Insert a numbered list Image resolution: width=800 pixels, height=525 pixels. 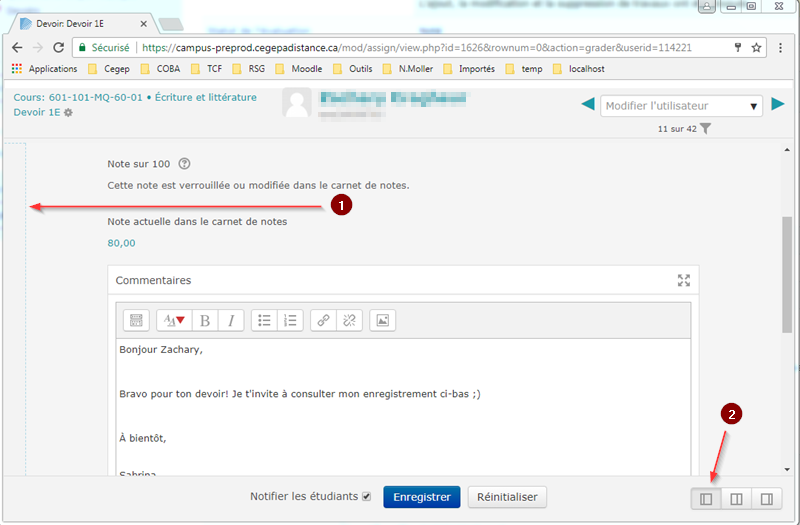coord(291,320)
